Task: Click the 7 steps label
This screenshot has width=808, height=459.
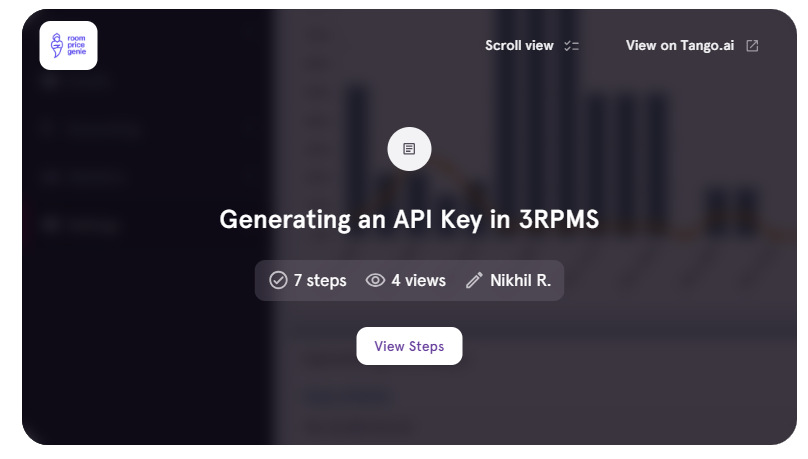Action: point(320,280)
